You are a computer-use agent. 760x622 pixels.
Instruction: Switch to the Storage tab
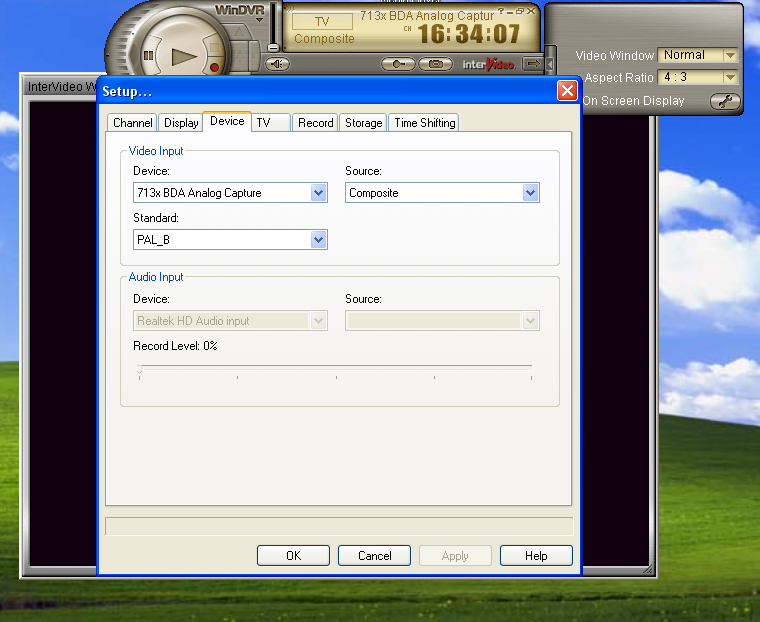click(x=364, y=123)
